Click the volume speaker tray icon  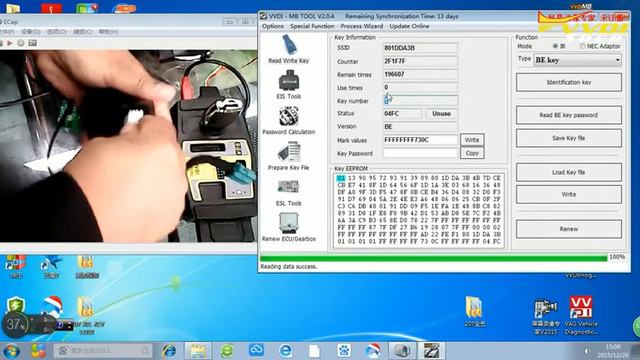[x=587, y=351]
